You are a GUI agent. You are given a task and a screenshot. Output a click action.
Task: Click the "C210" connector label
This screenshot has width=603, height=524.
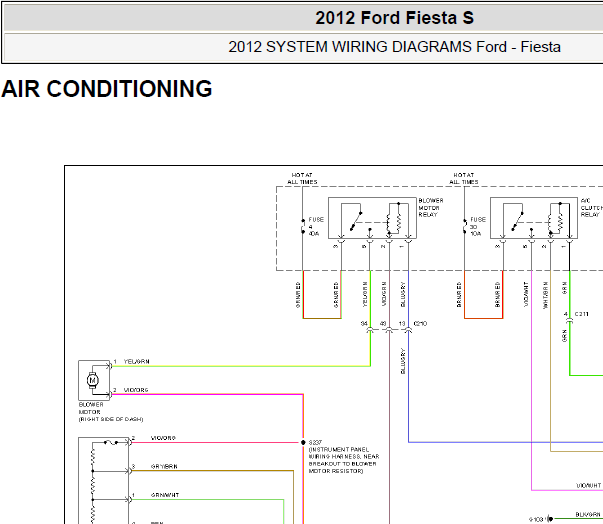click(x=420, y=324)
